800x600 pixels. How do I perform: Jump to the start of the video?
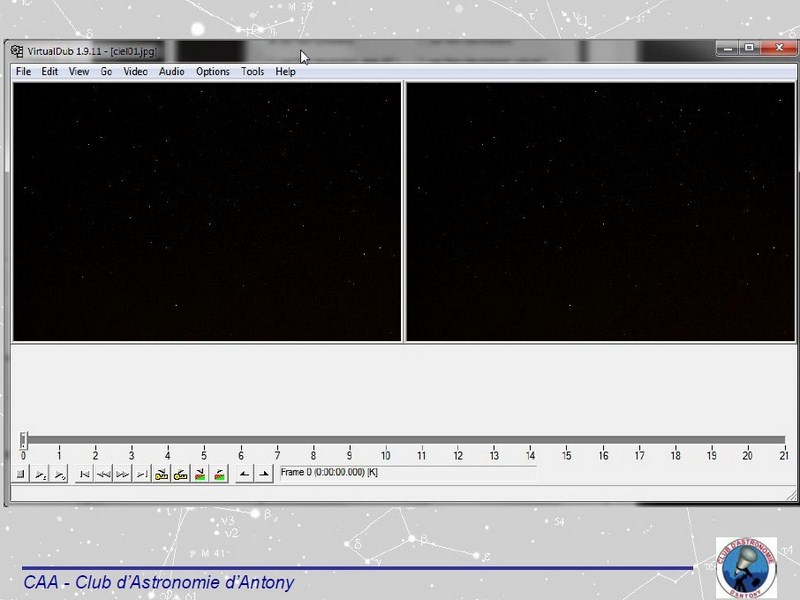click(x=85, y=474)
